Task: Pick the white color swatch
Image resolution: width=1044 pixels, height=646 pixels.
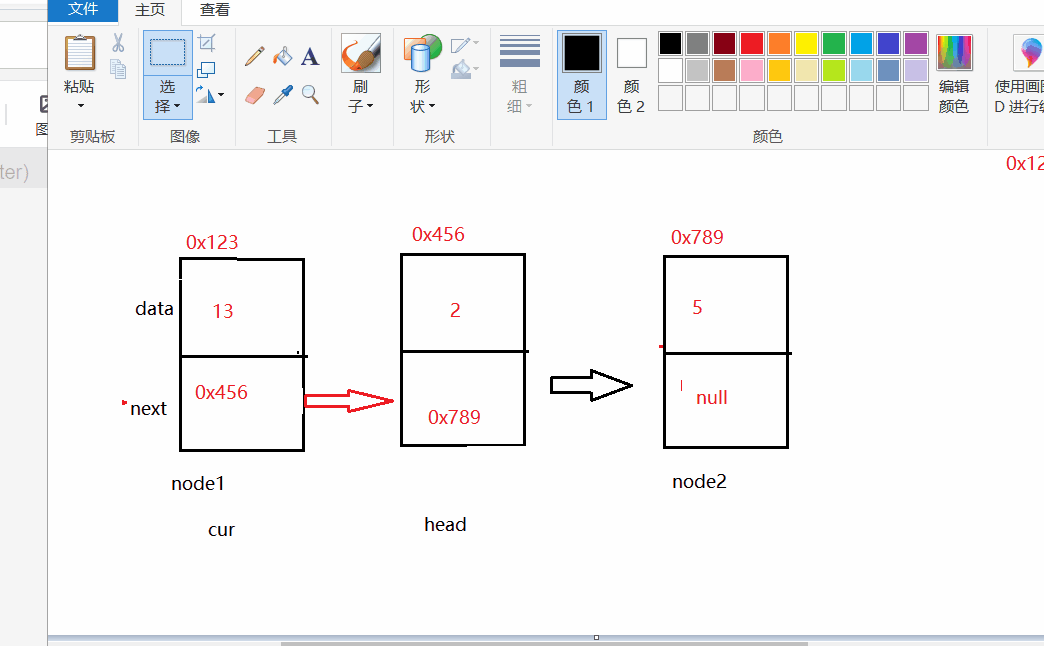Action: pyautogui.click(x=670, y=71)
